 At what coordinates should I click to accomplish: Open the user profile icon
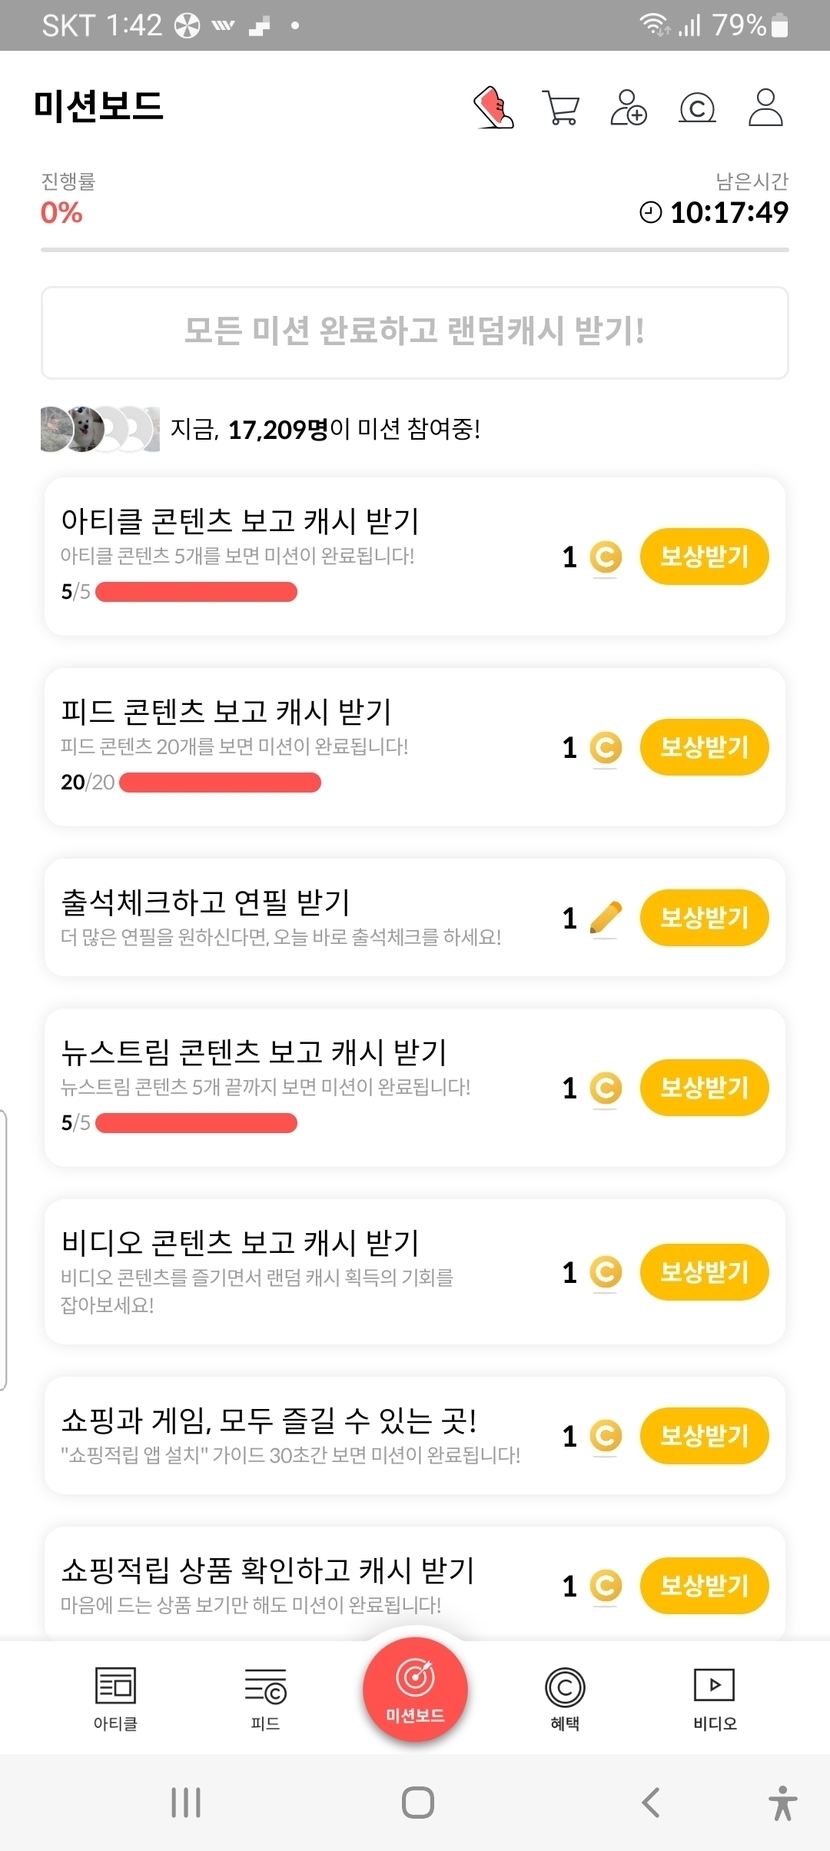coord(765,107)
